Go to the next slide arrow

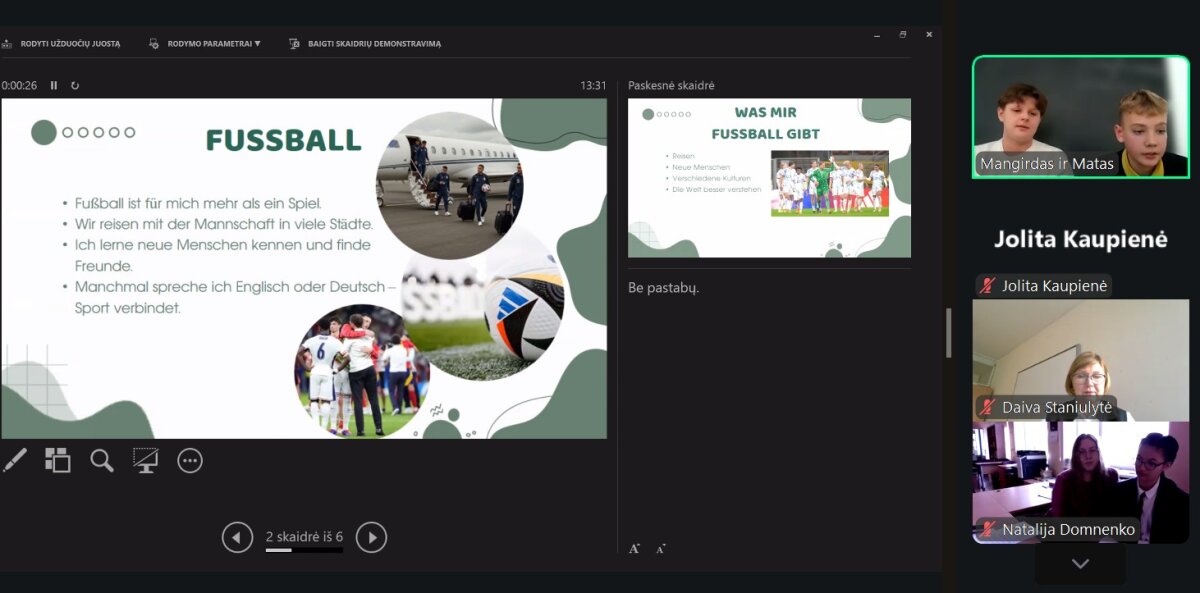pyautogui.click(x=371, y=538)
